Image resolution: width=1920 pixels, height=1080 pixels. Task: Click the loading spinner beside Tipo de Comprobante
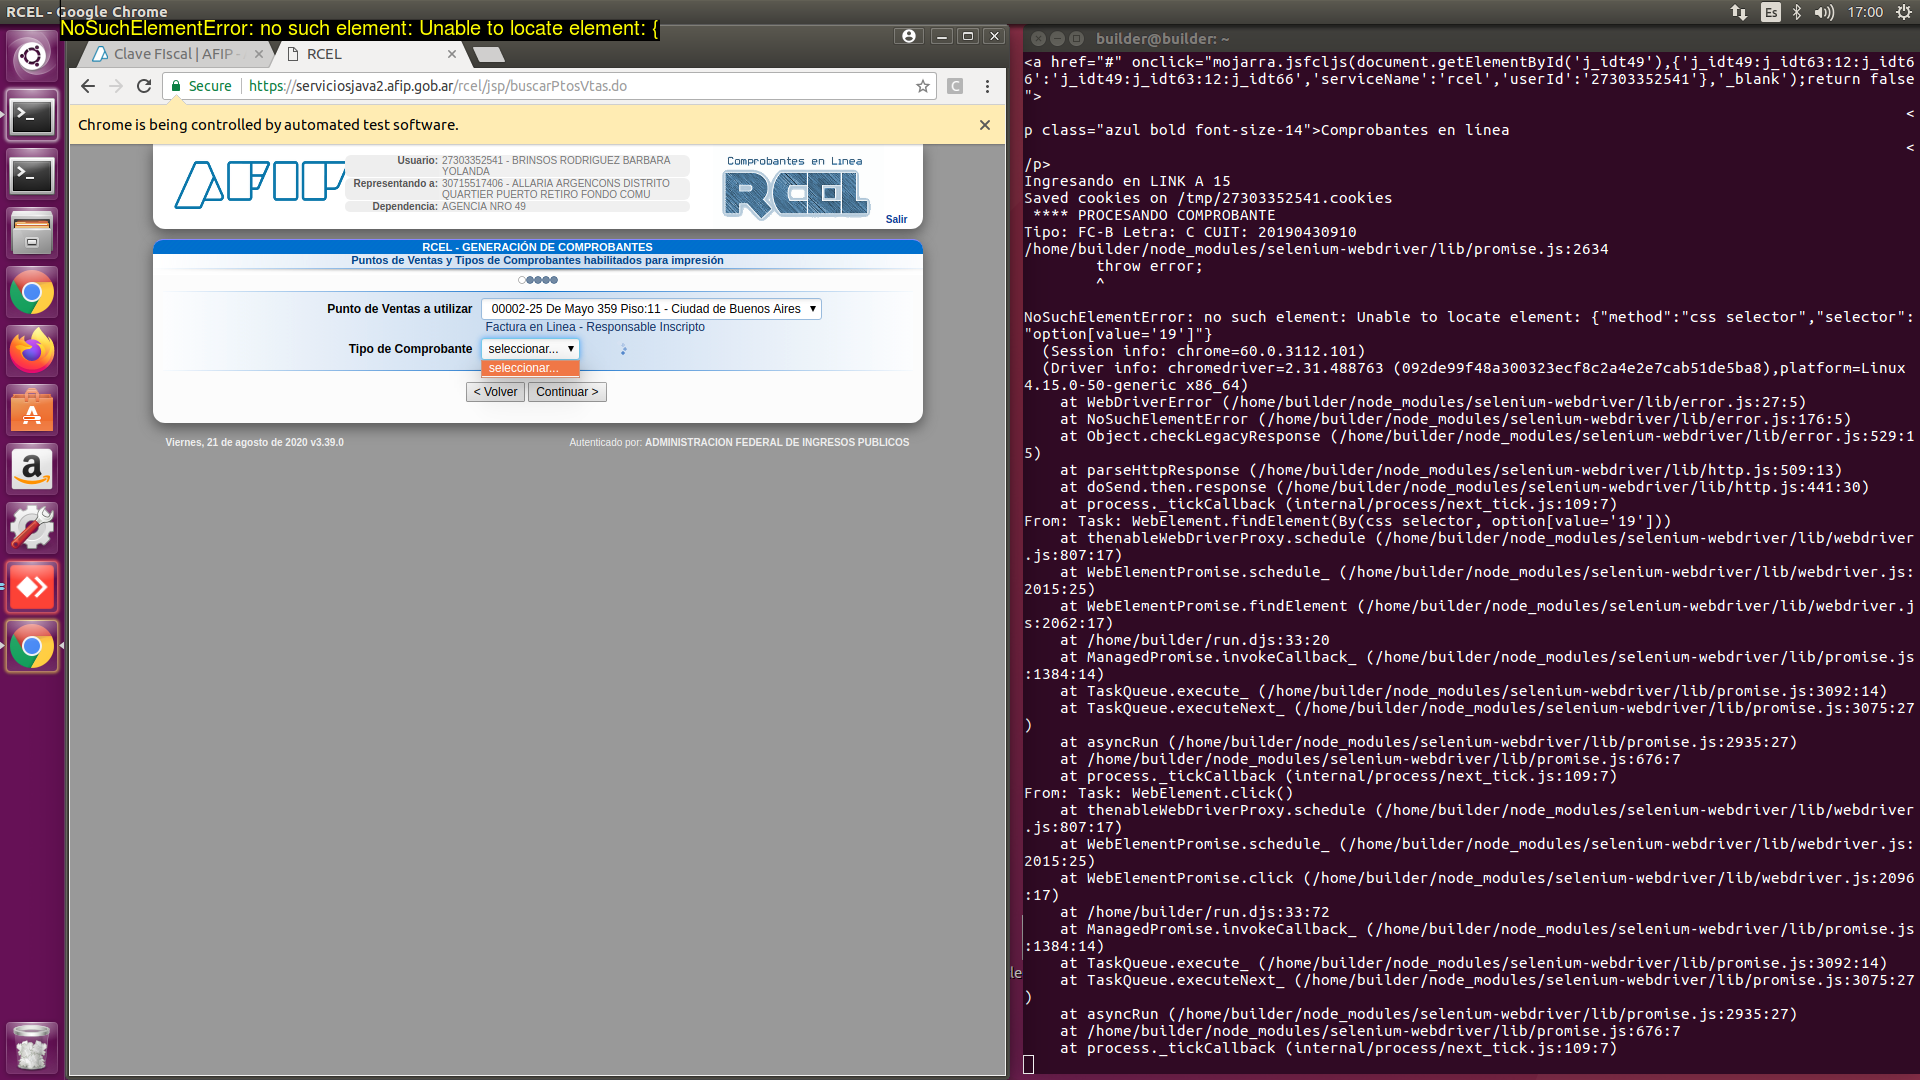pos(623,349)
